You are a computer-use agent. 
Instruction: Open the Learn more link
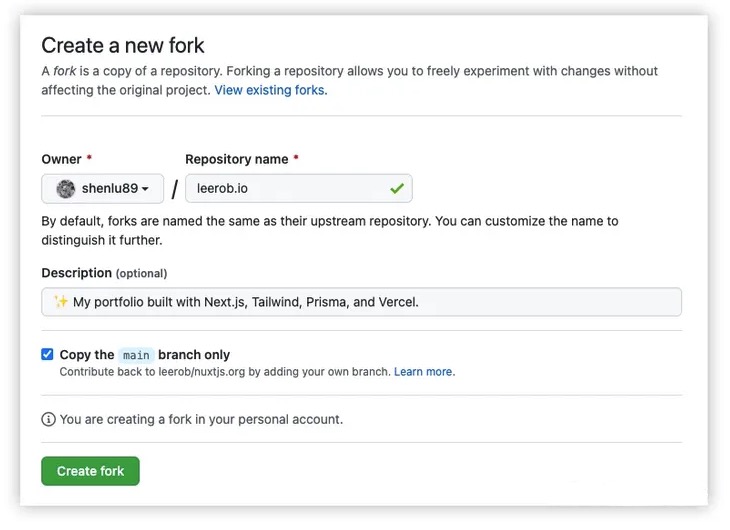(423, 372)
